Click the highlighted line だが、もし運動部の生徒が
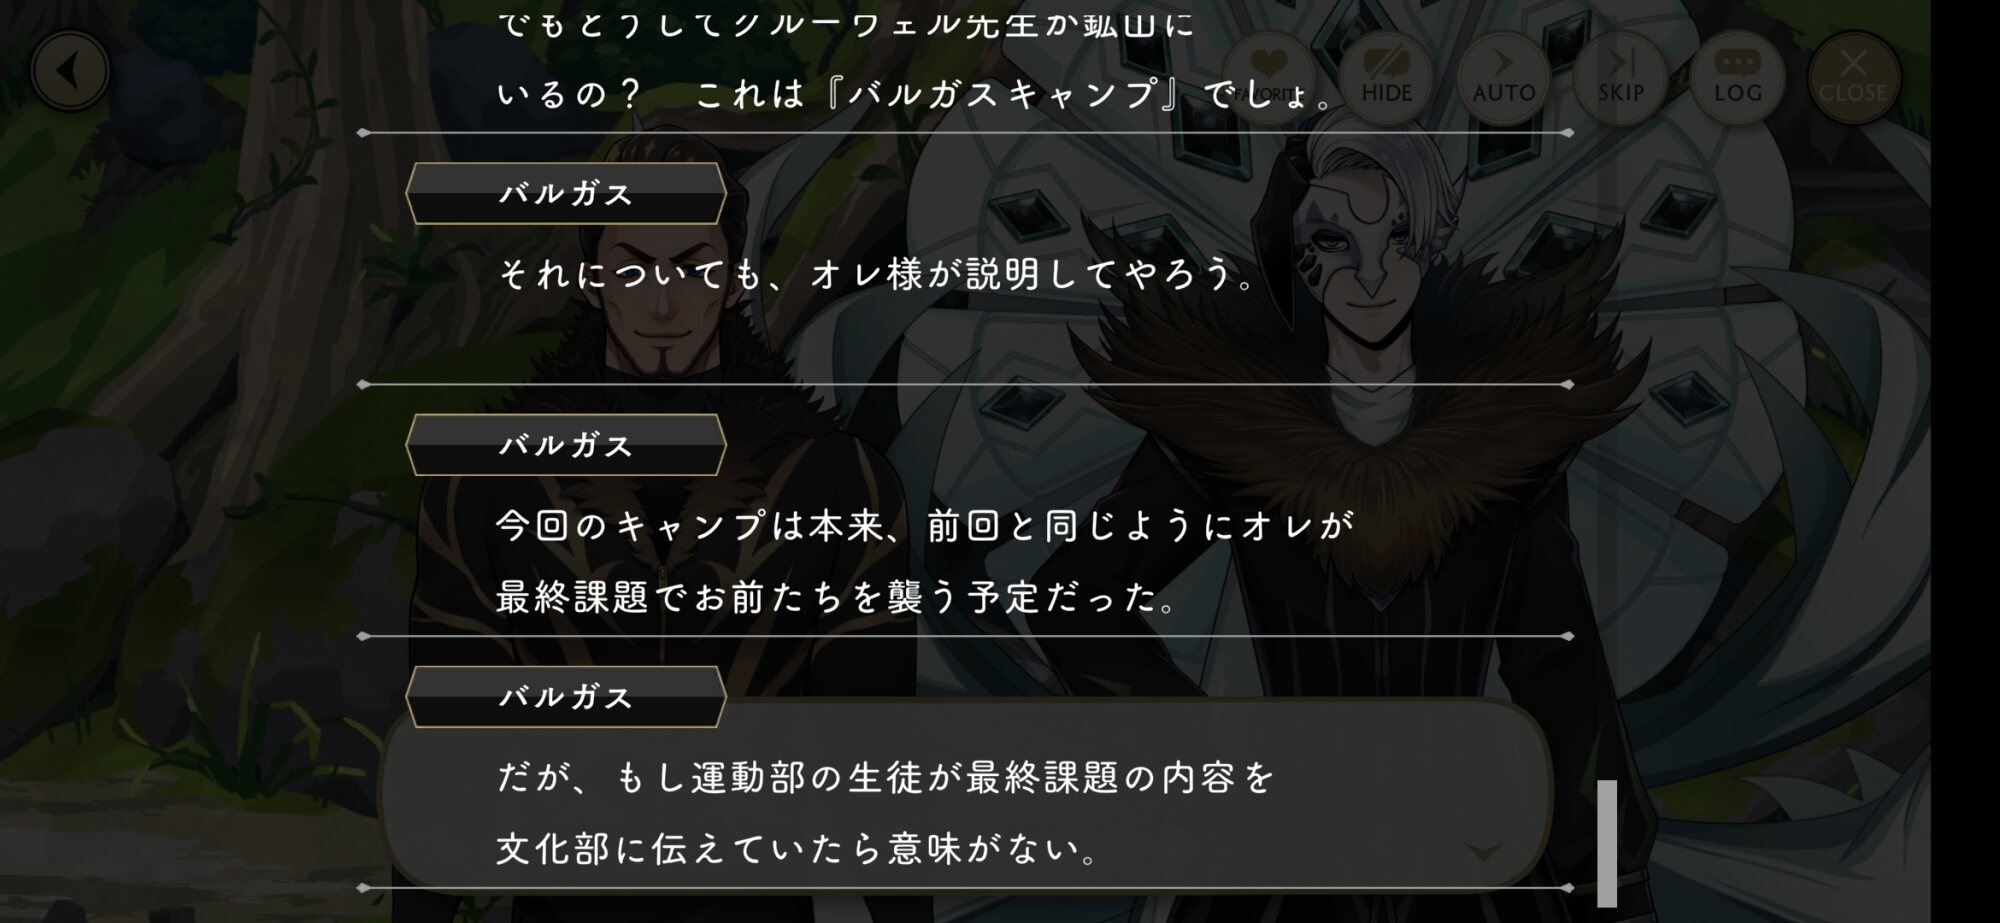The image size is (2000, 923). tap(886, 777)
